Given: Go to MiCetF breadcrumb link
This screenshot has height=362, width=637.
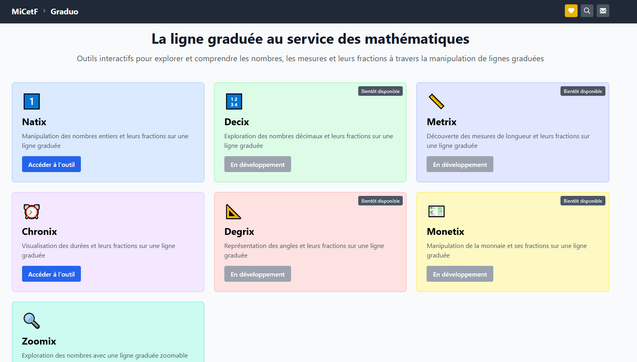Looking at the screenshot, I should (24, 11).
